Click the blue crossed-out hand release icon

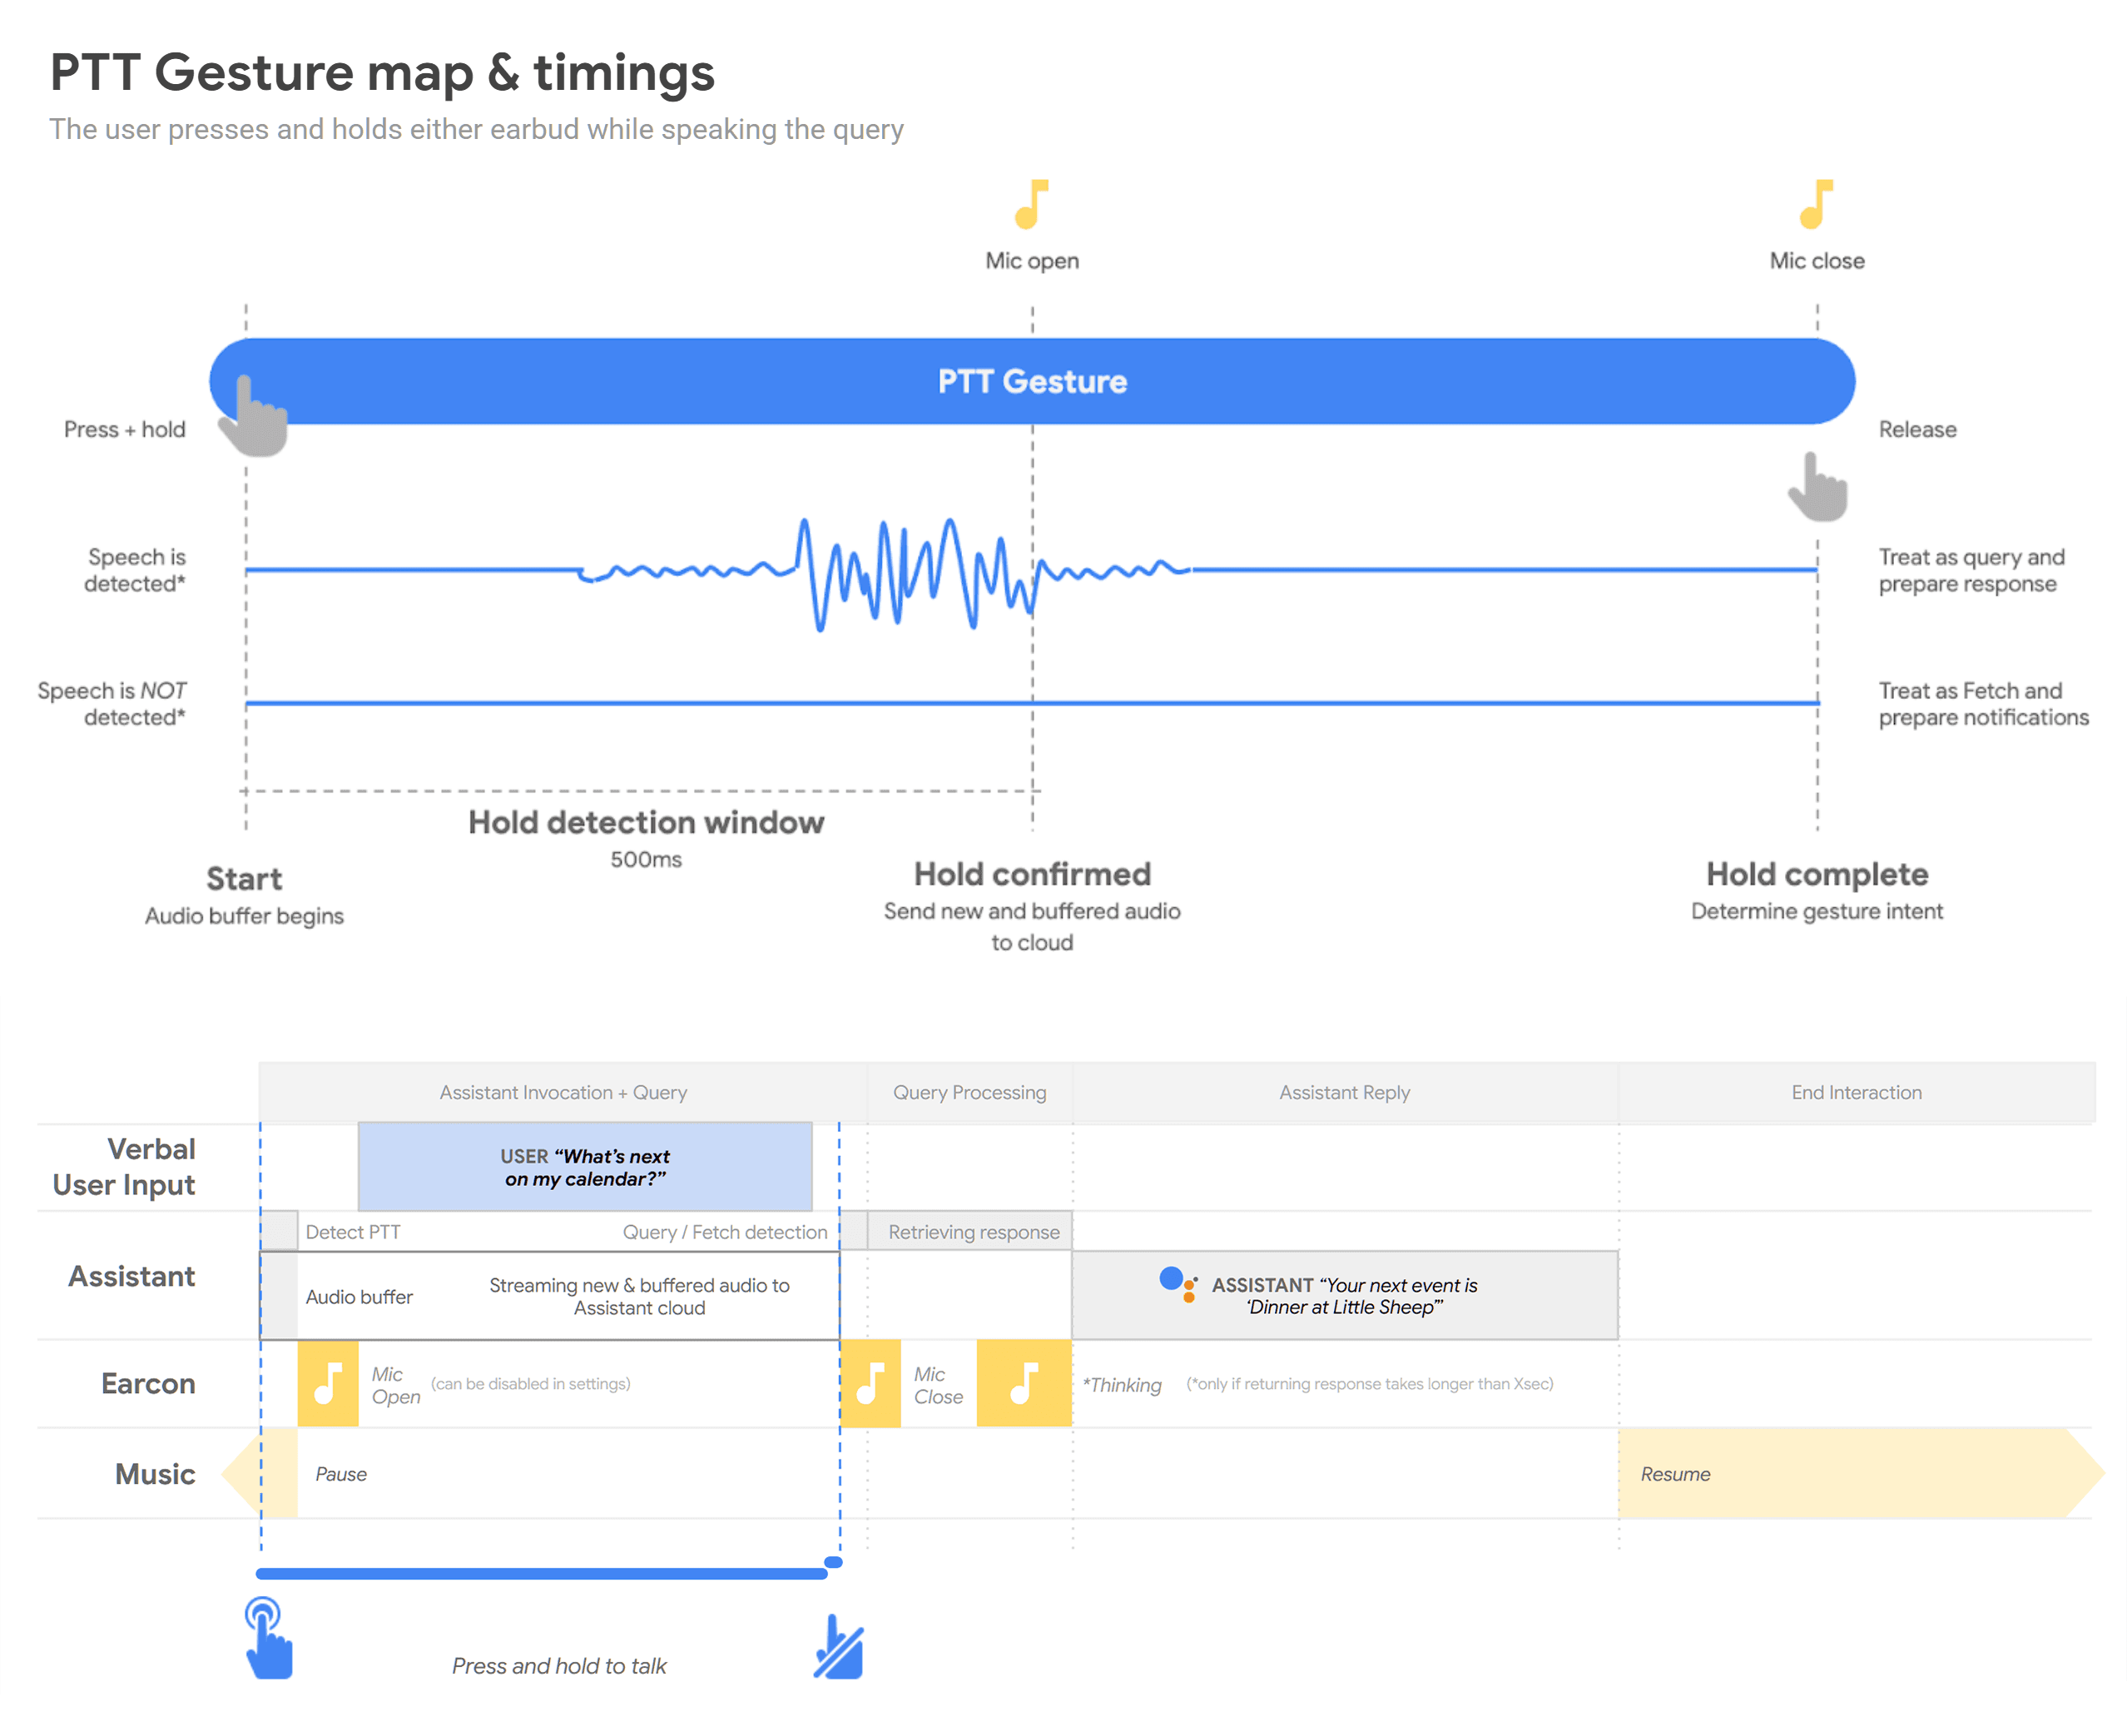click(838, 1648)
